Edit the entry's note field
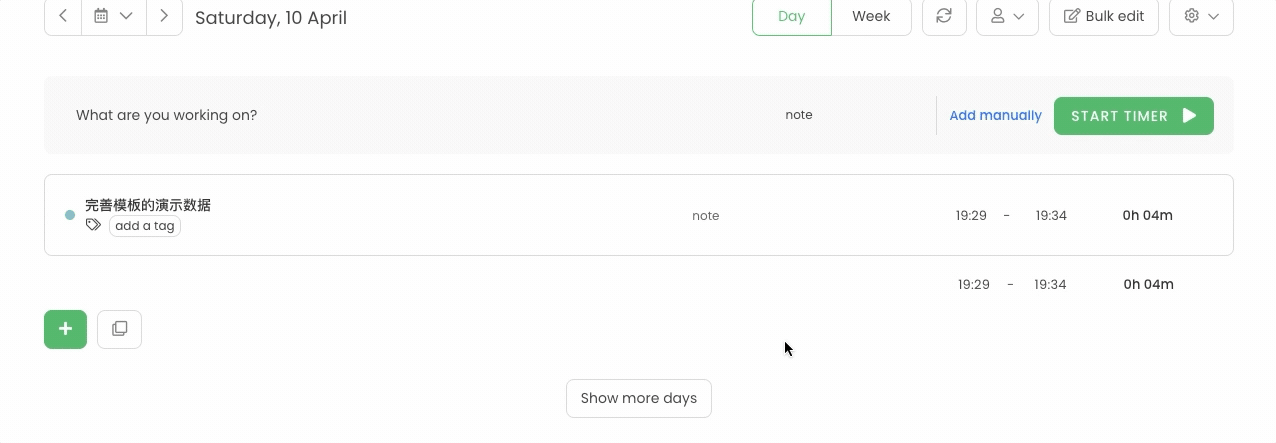The image size is (1276, 443). 706,215
